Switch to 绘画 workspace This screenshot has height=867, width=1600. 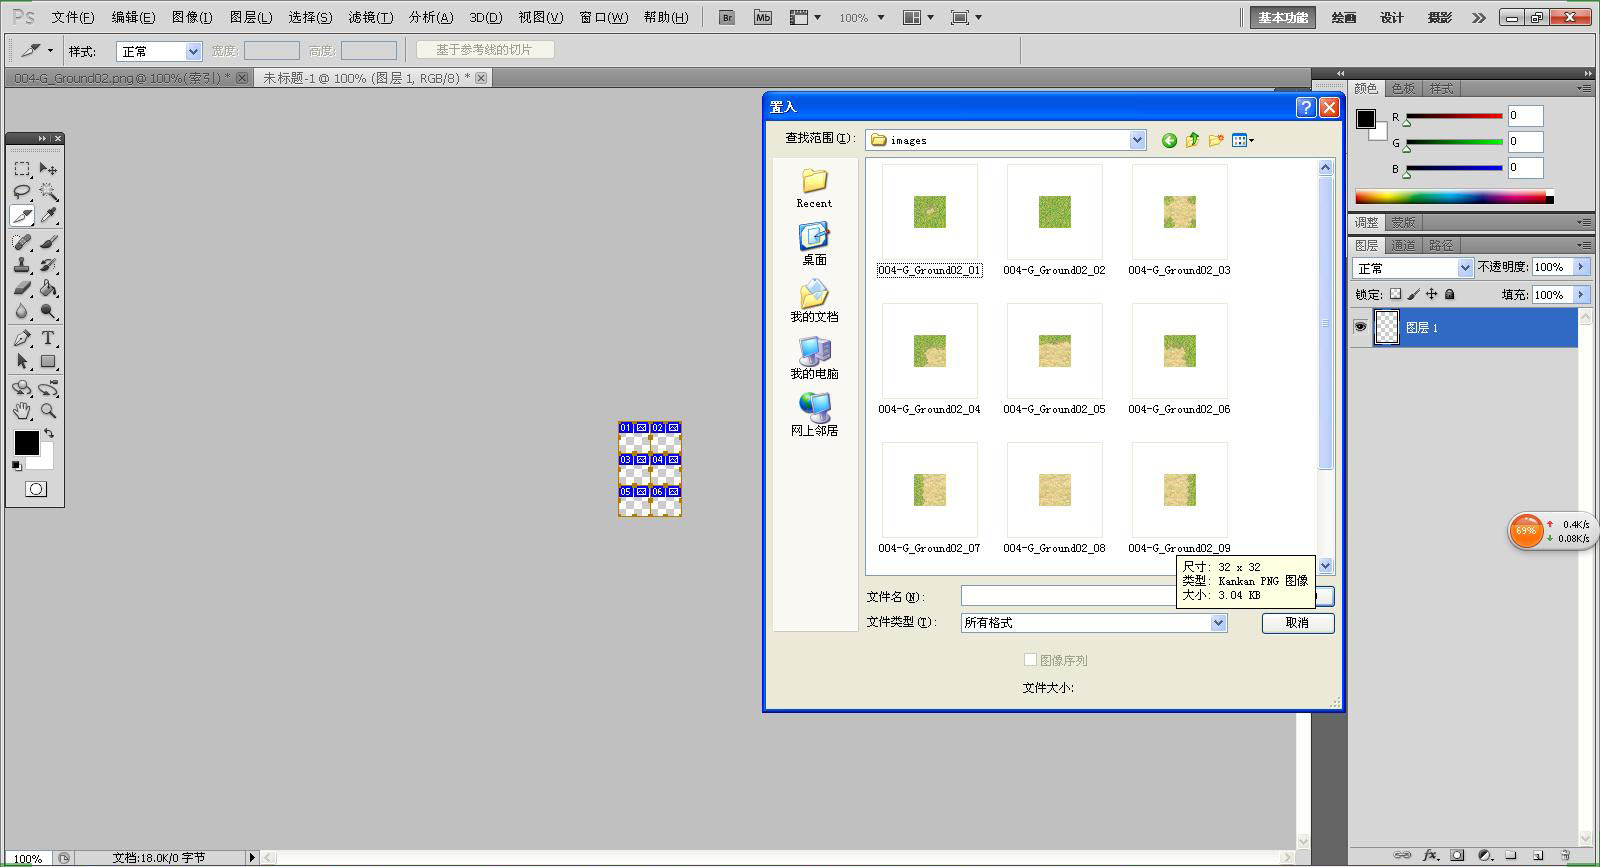[1344, 17]
